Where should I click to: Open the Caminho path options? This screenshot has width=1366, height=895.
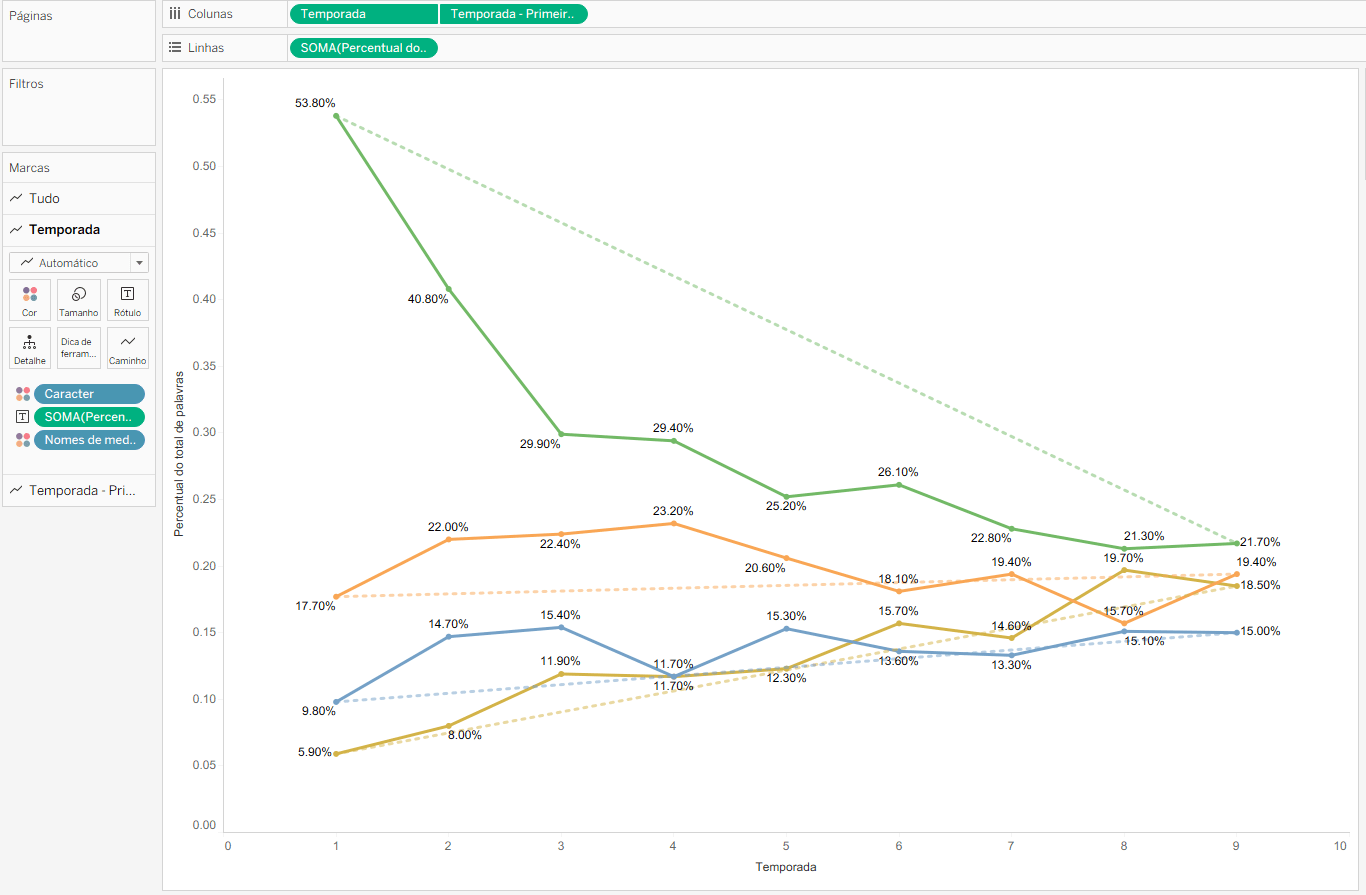(127, 348)
